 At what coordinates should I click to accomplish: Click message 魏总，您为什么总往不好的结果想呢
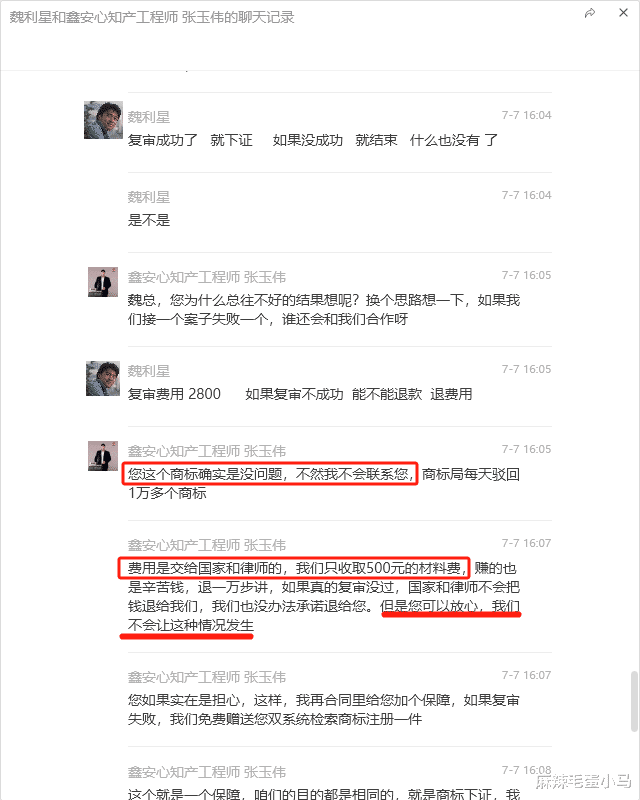(x=324, y=310)
